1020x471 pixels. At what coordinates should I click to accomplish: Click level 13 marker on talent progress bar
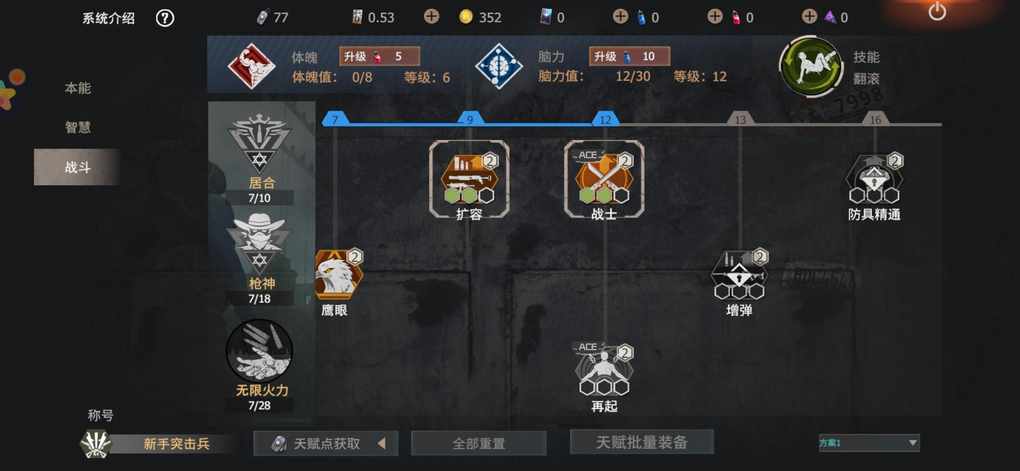(x=740, y=120)
